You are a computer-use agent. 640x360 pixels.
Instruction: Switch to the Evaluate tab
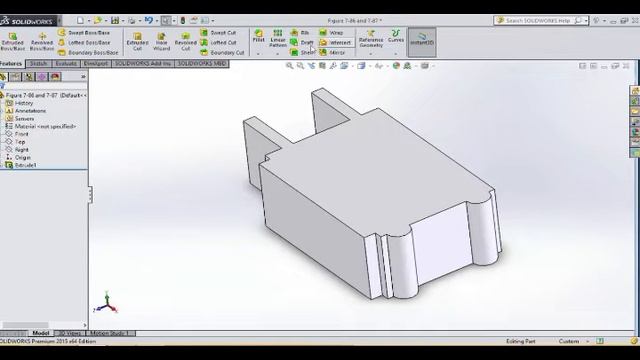[66, 64]
